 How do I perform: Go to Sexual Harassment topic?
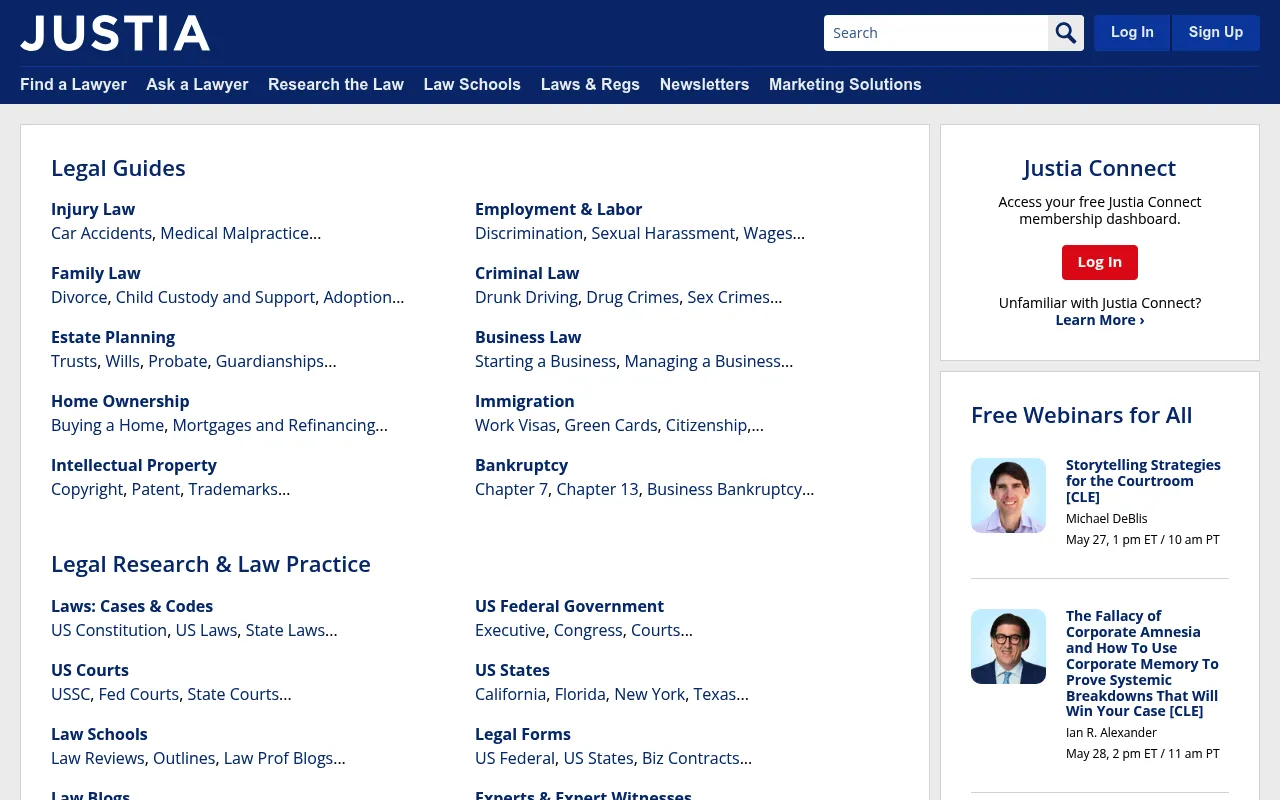663,233
